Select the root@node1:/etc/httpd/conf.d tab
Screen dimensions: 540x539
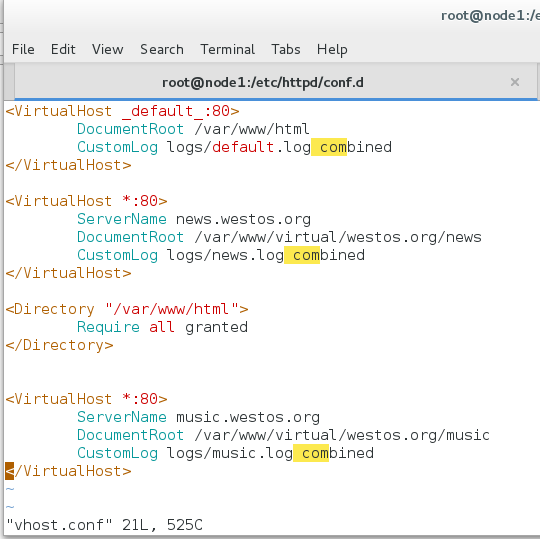pos(263,82)
